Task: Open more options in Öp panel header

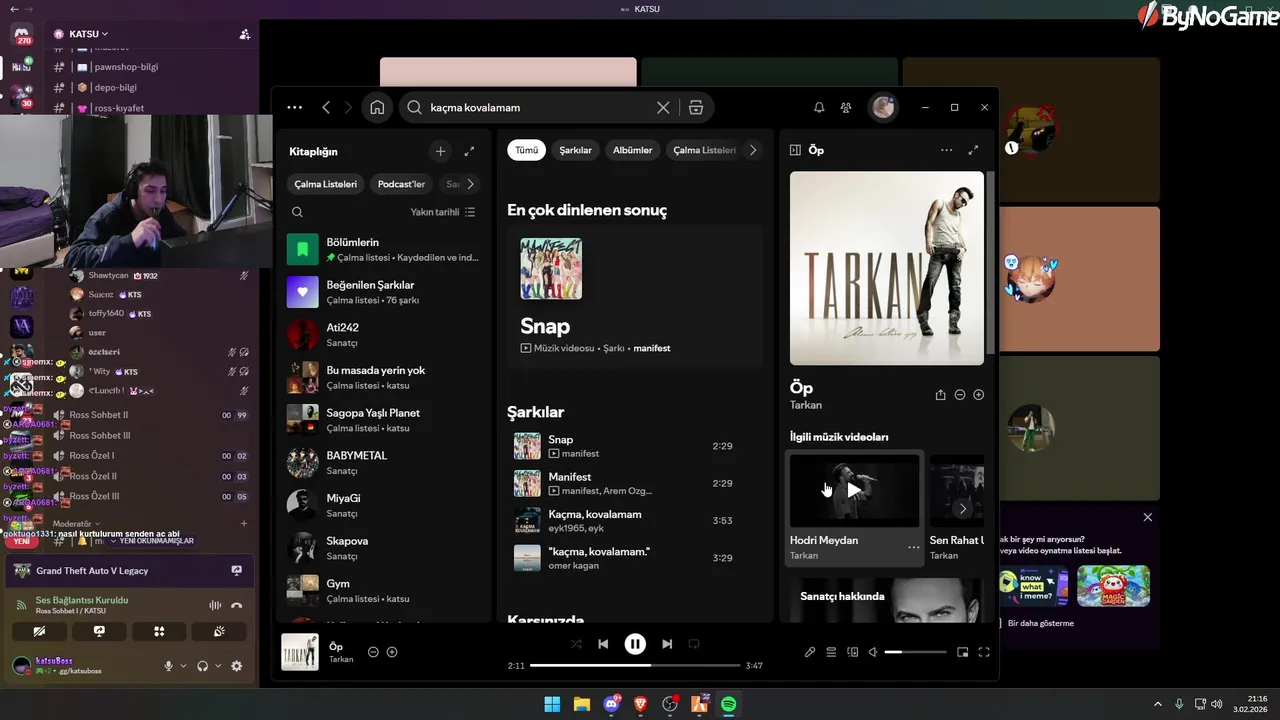Action: click(946, 150)
